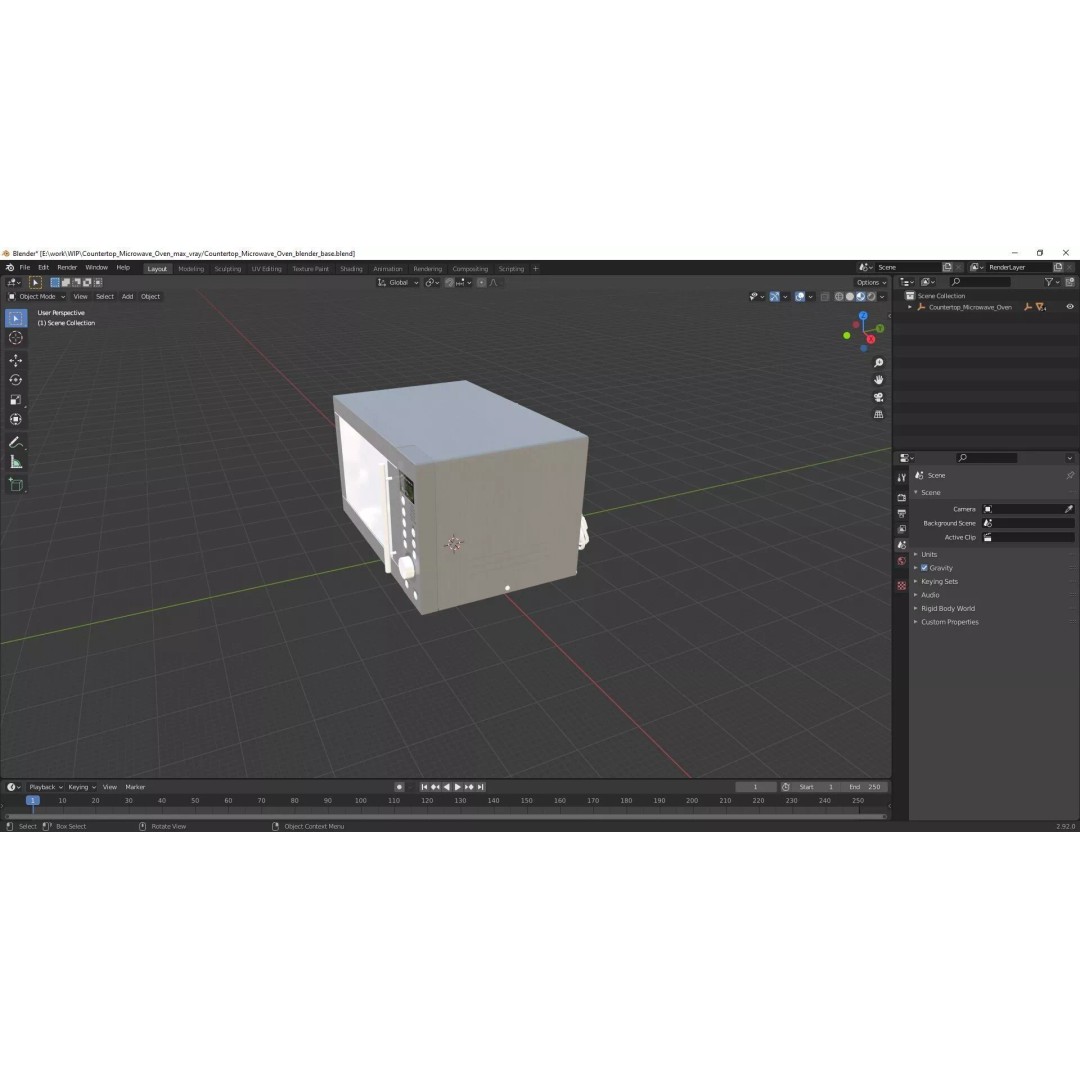Open the timeline Playback dropdown
Screen dimensions: 1080x1080
[45, 787]
